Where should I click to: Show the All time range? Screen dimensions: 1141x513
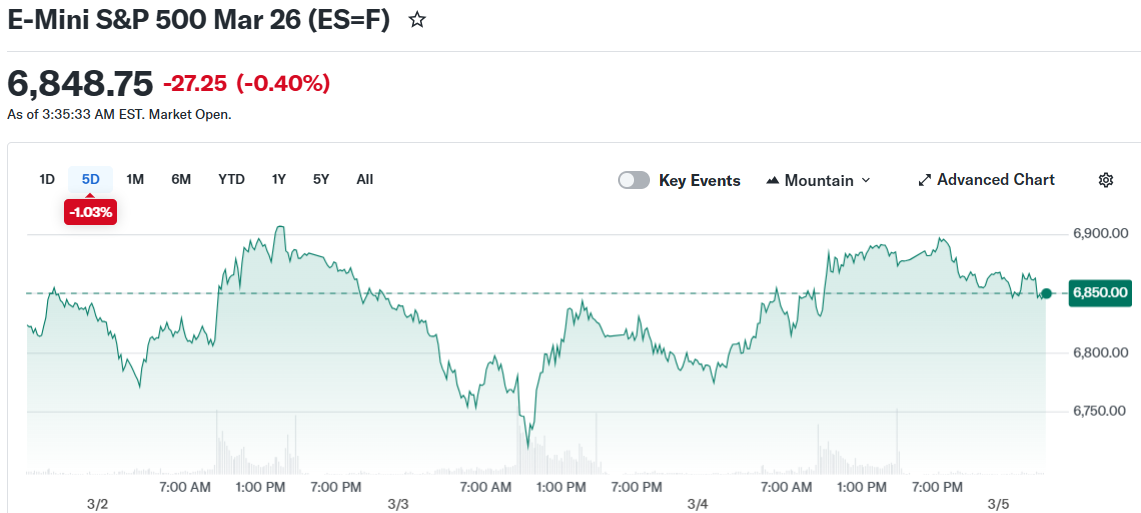365,179
